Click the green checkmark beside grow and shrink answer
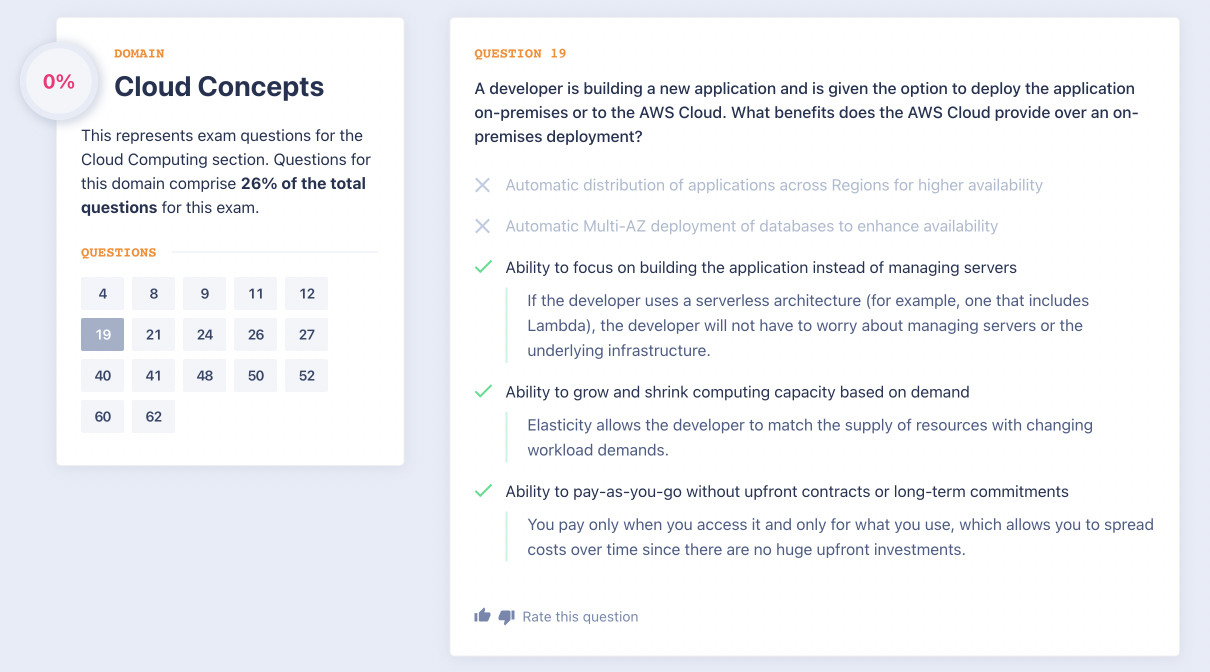The width and height of the screenshot is (1210, 672). pyautogui.click(x=483, y=391)
